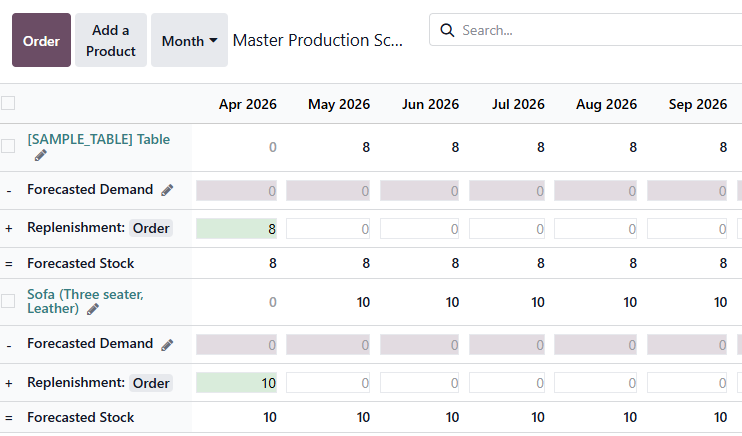Click the search magnifier icon
The image size is (742, 436).
coord(447,30)
